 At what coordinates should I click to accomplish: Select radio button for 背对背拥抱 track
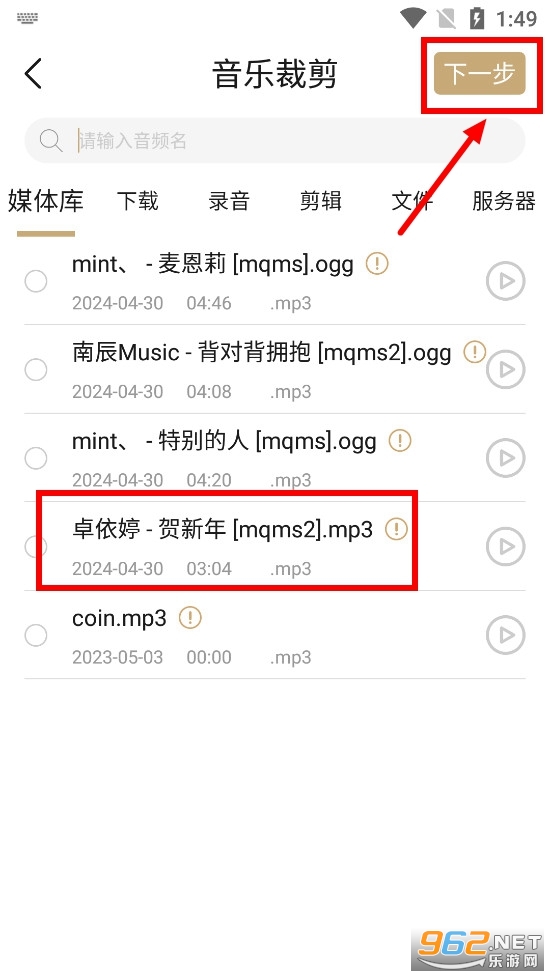(36, 369)
